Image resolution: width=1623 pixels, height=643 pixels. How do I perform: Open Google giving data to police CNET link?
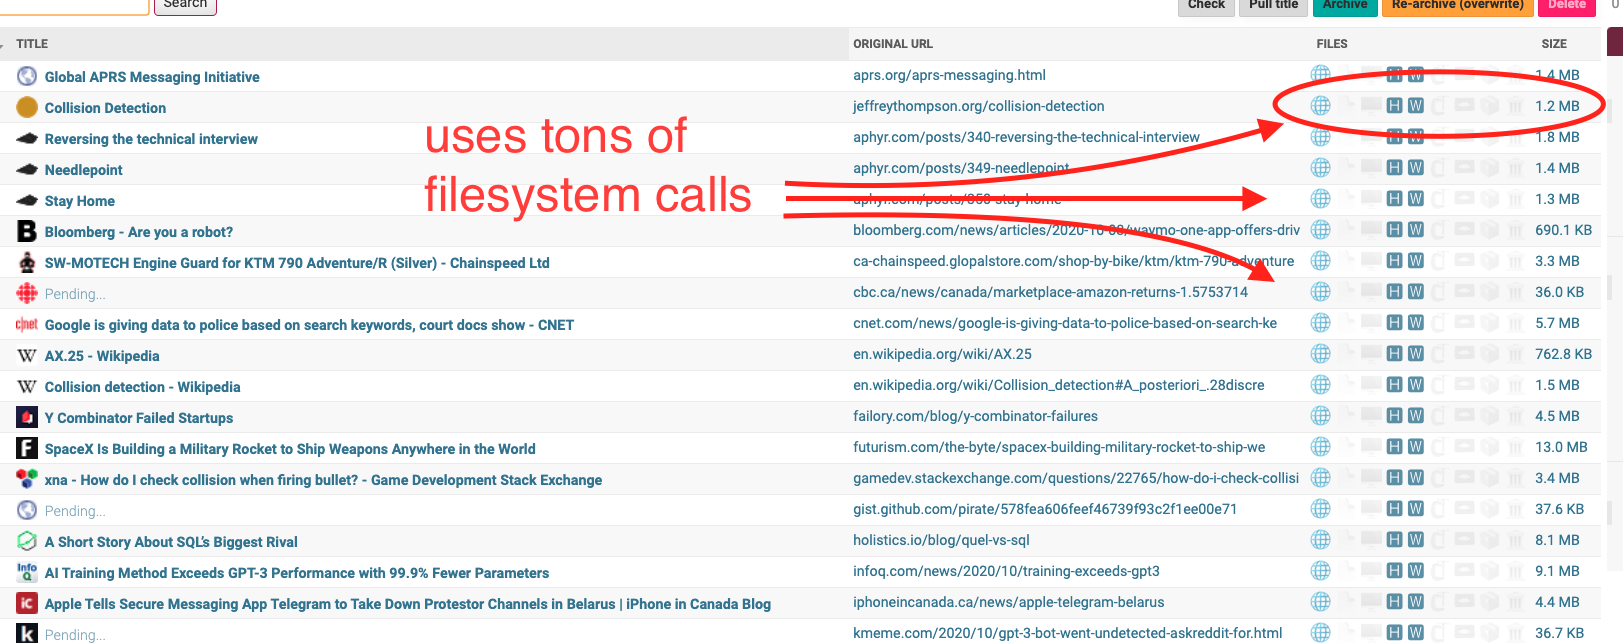point(309,325)
